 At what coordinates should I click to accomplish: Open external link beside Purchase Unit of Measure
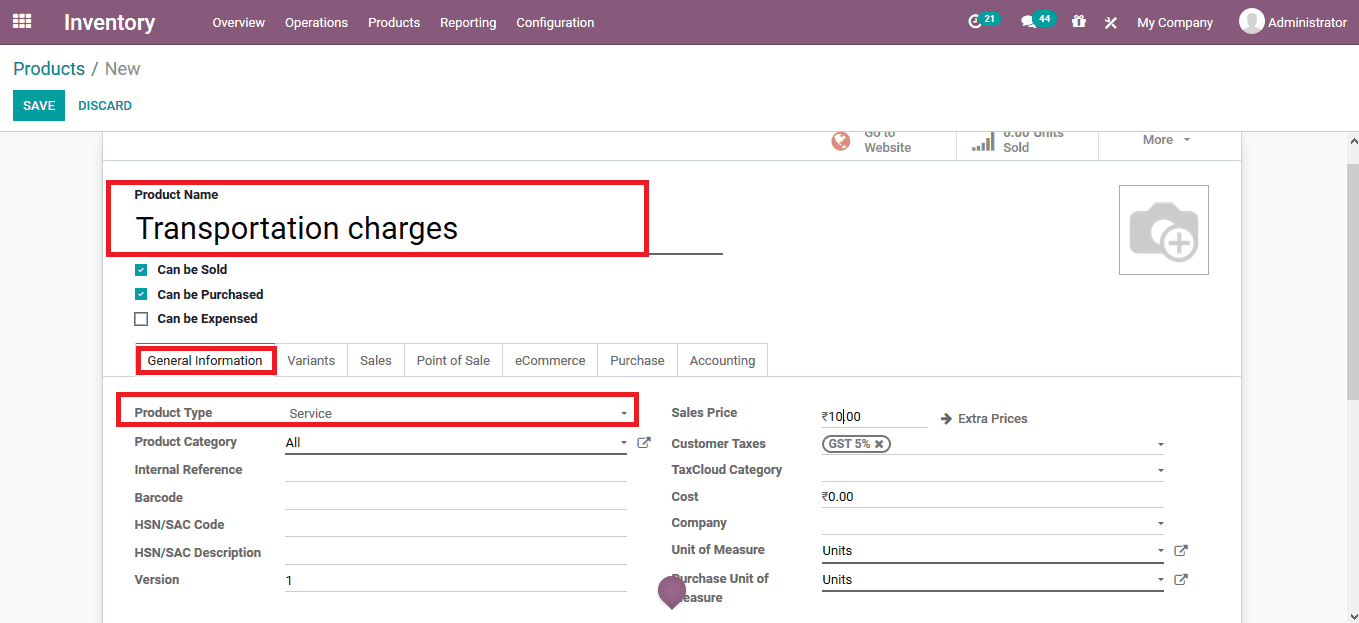click(1180, 579)
